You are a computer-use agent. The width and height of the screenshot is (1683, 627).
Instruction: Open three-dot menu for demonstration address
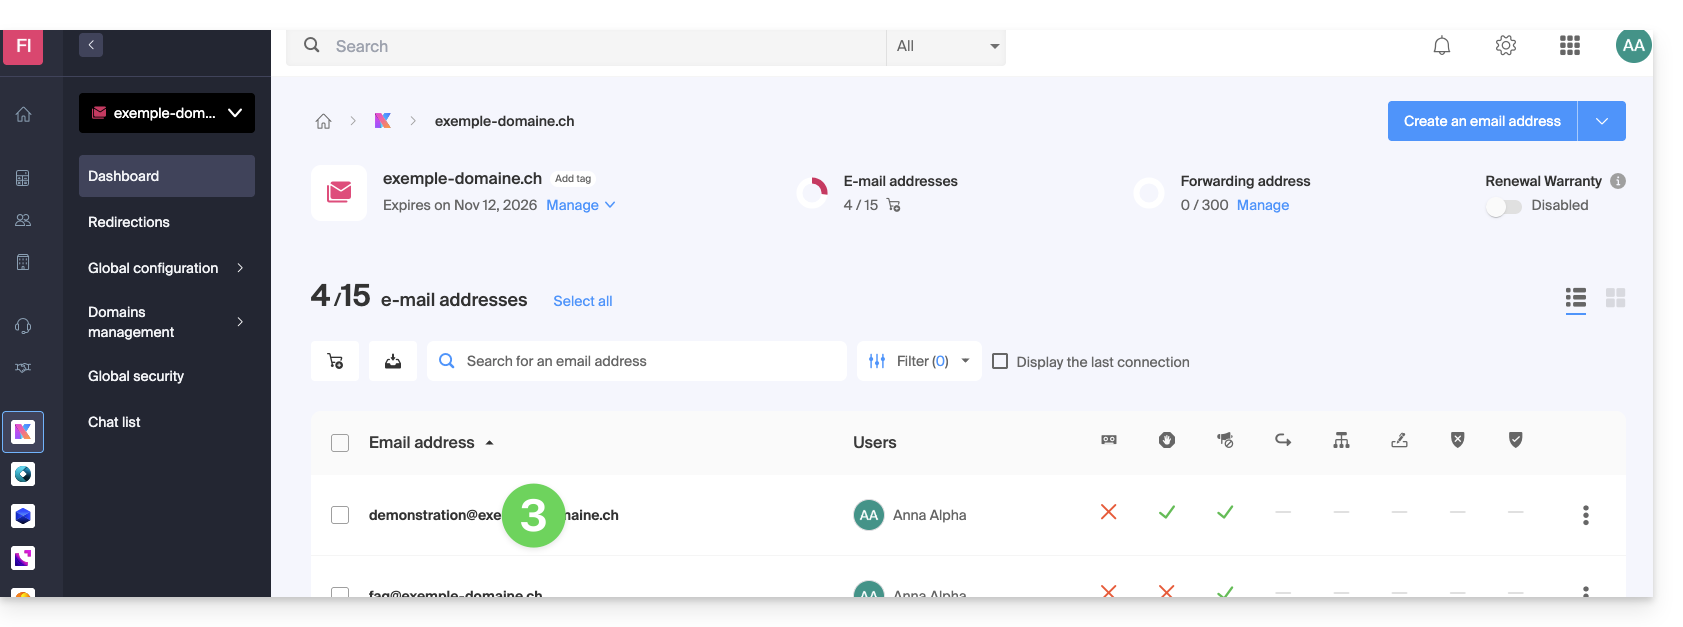click(1585, 515)
